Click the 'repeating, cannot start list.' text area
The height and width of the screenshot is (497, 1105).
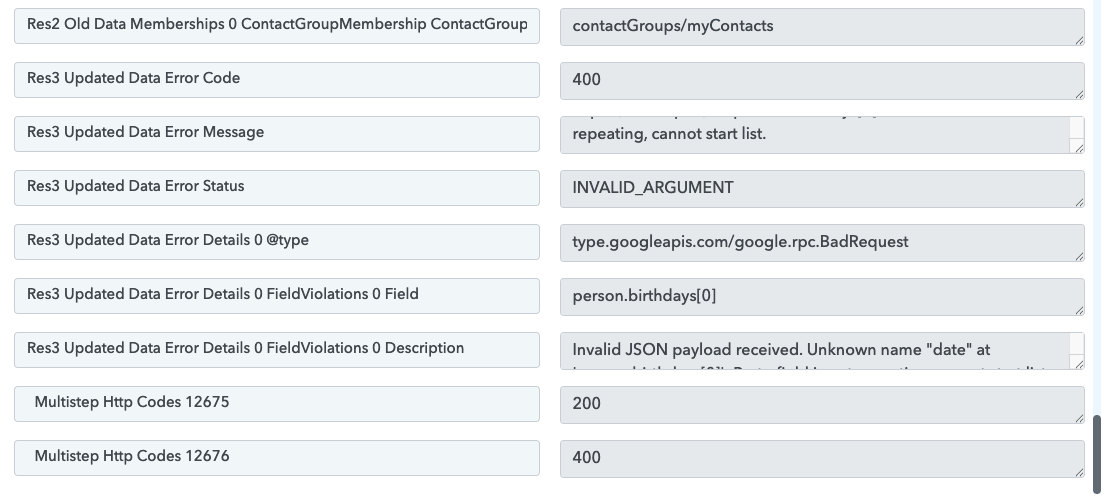point(814,135)
